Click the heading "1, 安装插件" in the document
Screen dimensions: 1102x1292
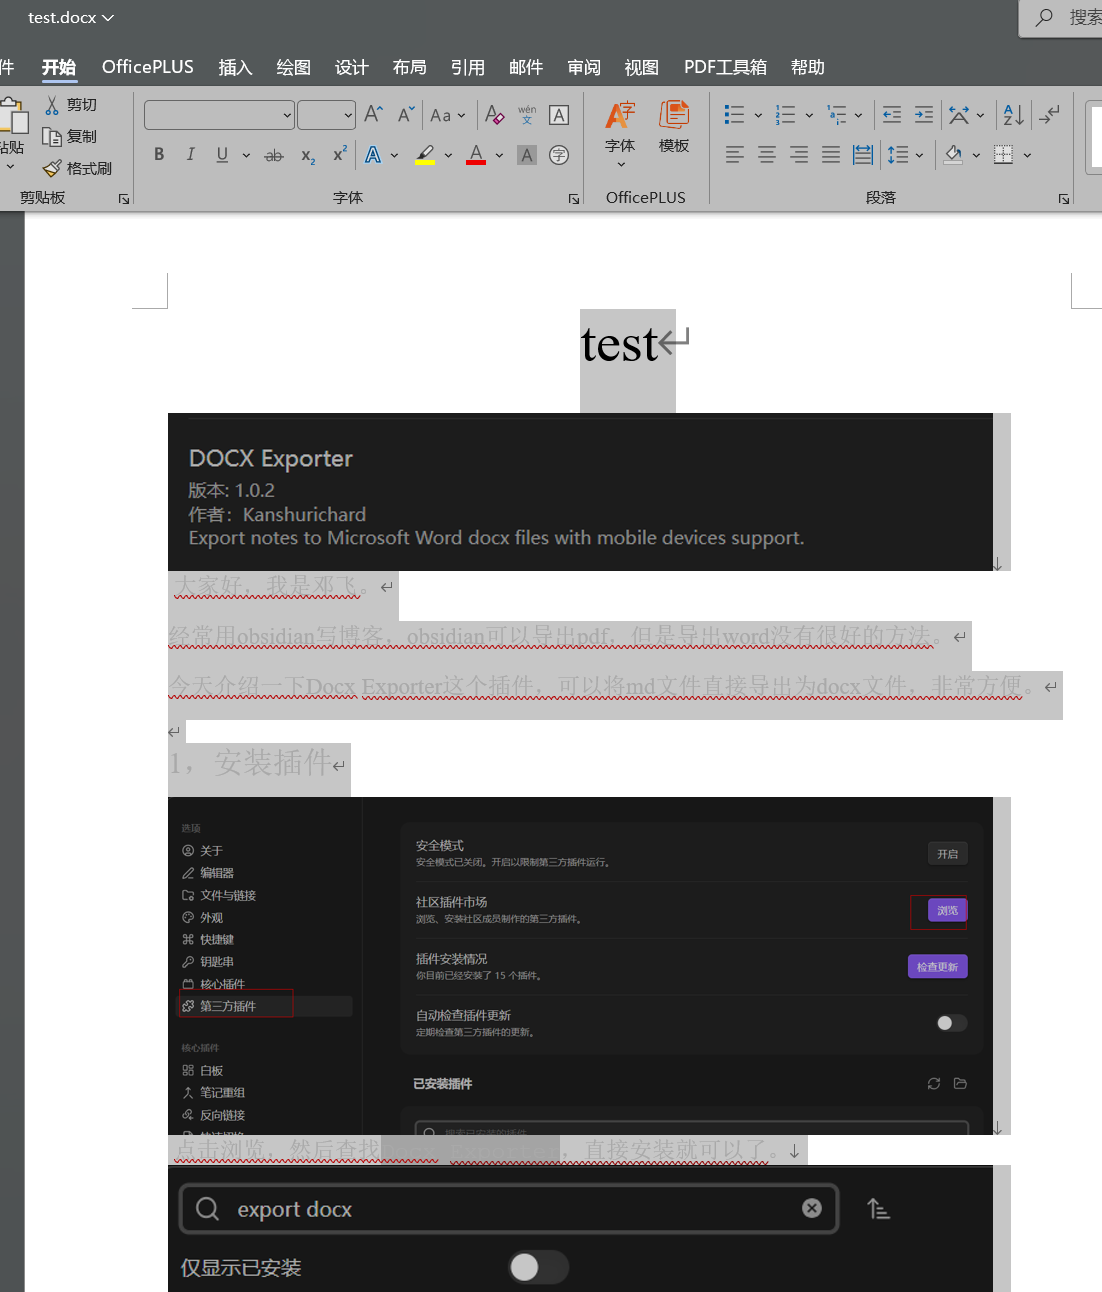click(x=249, y=763)
